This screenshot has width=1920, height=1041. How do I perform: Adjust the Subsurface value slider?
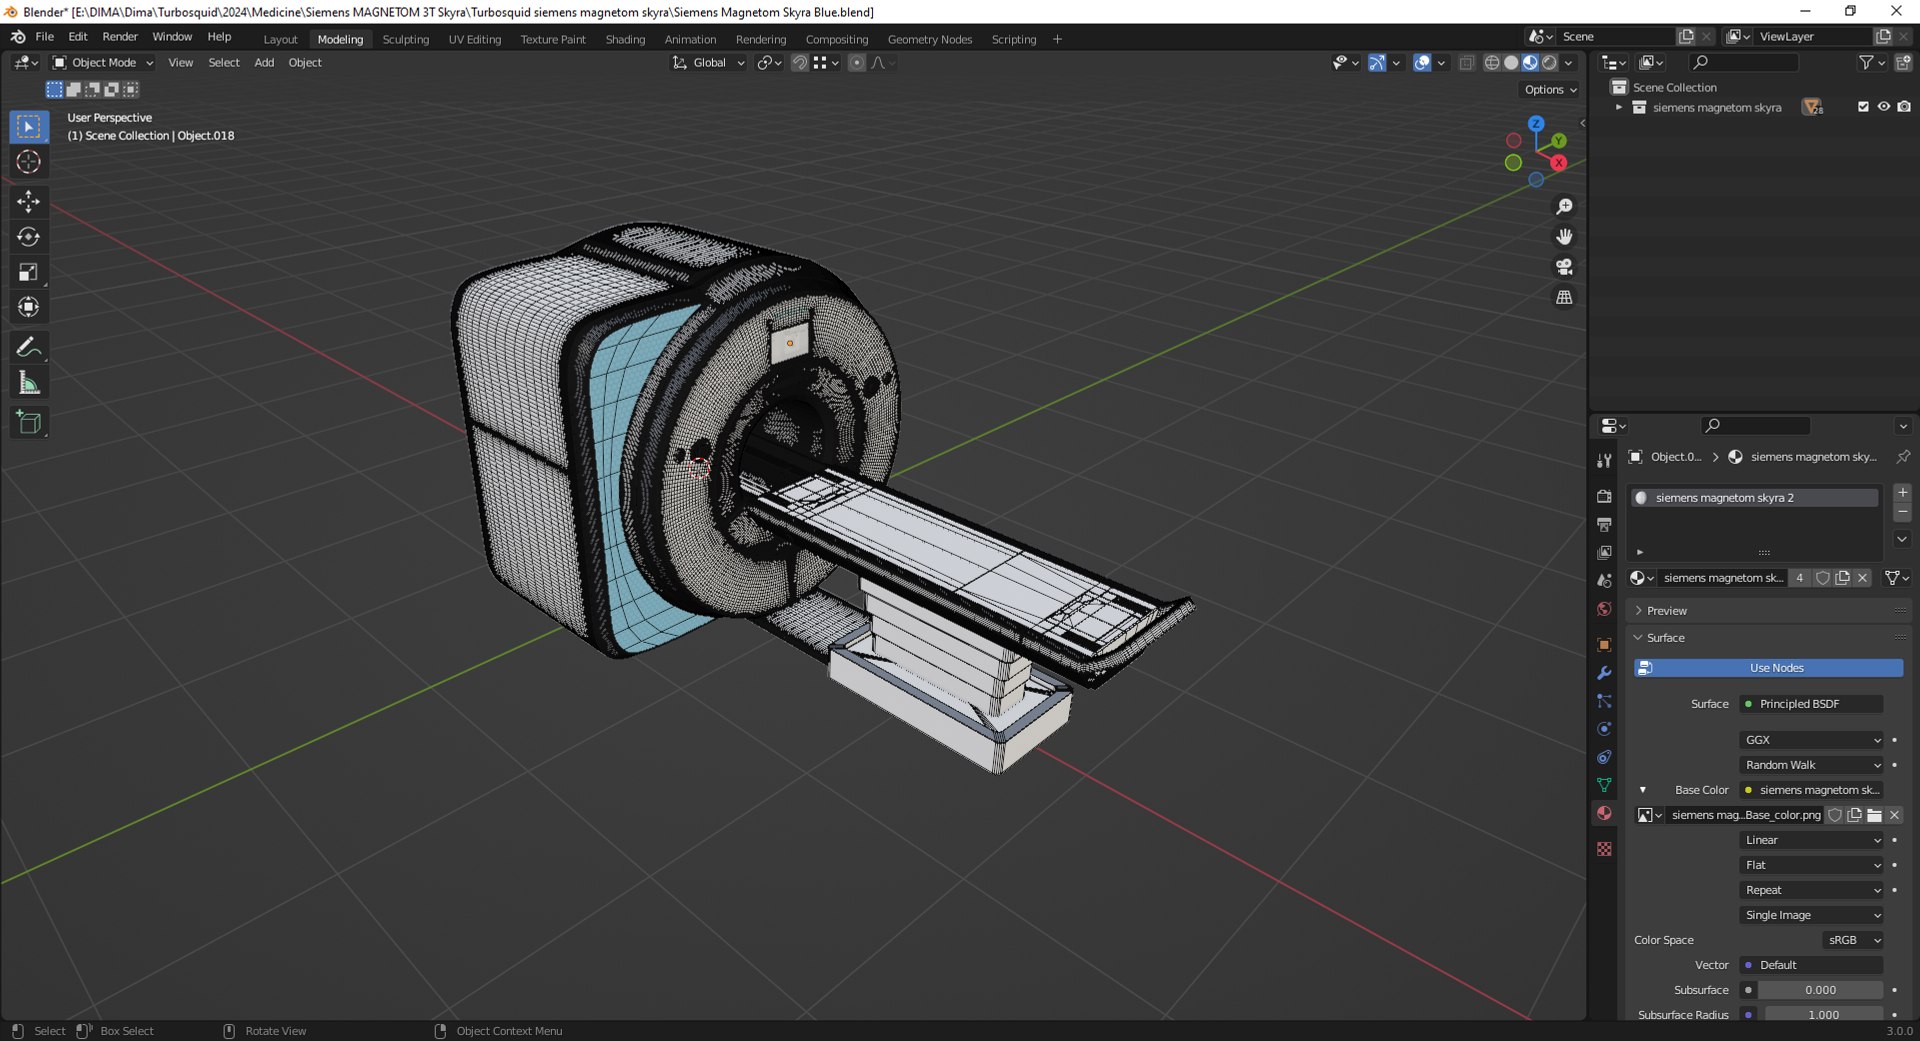(x=1820, y=990)
